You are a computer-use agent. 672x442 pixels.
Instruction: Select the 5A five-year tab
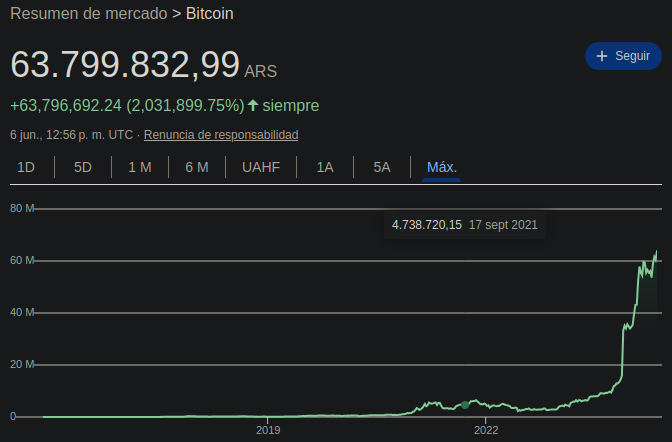tap(382, 167)
